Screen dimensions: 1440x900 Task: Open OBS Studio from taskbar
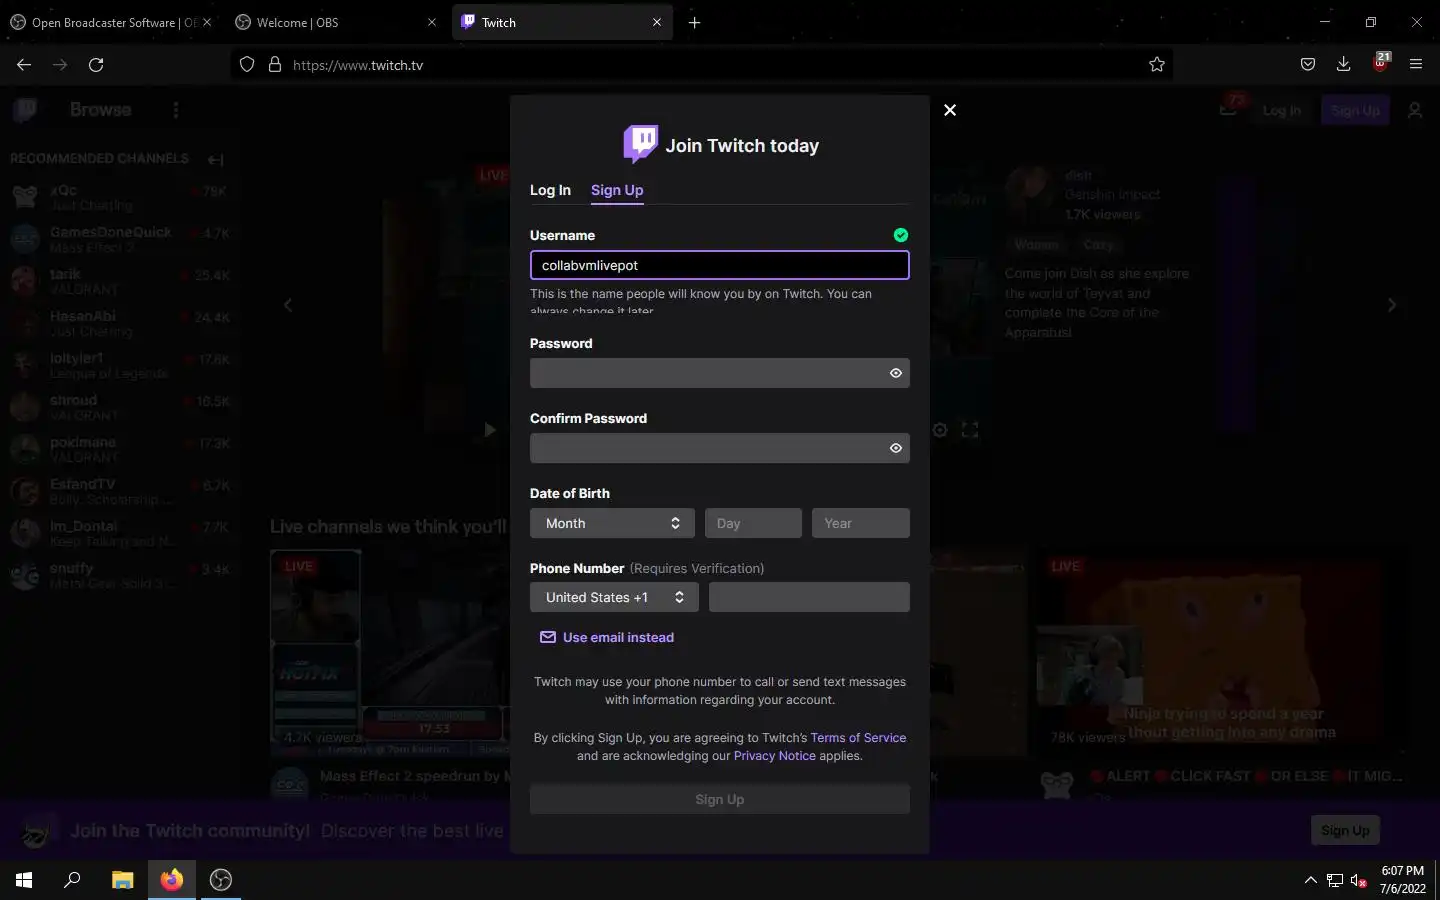[x=221, y=880]
